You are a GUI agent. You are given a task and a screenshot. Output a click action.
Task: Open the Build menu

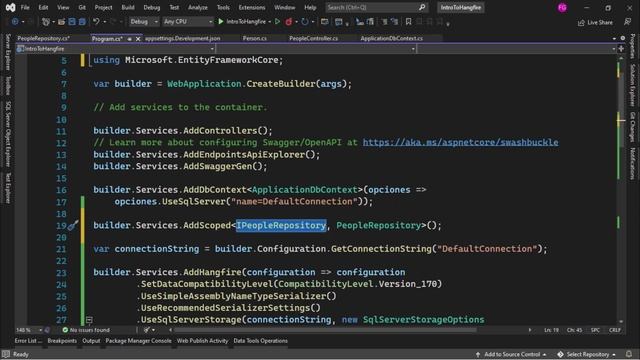click(x=128, y=7)
